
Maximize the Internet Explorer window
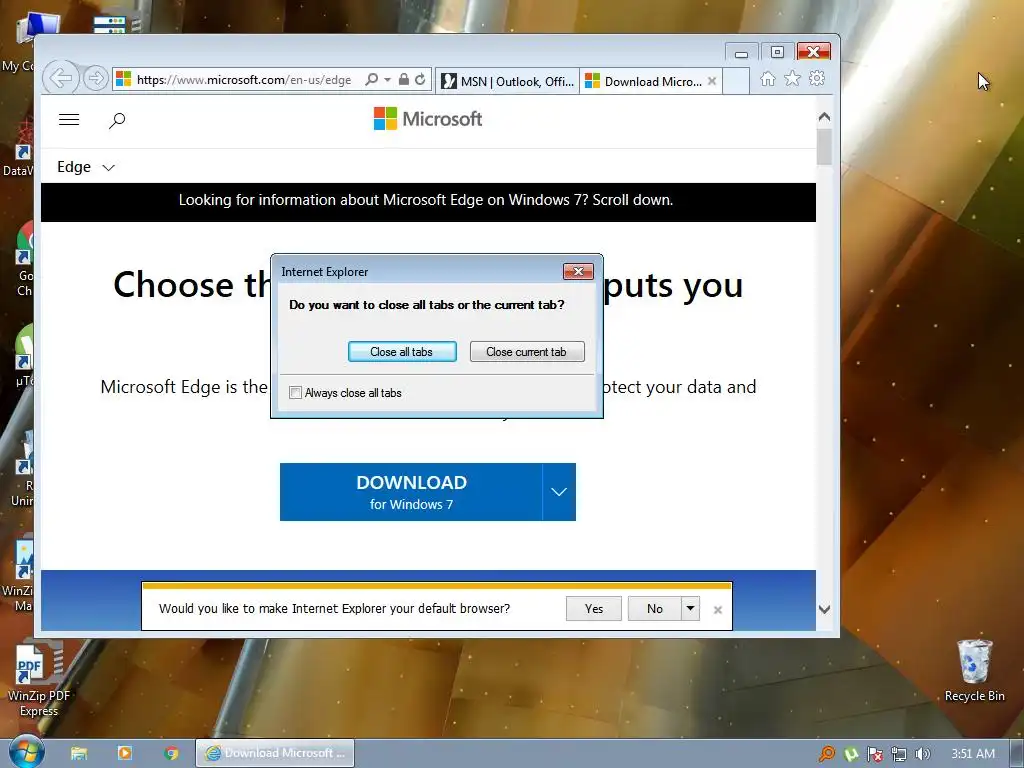pos(777,52)
